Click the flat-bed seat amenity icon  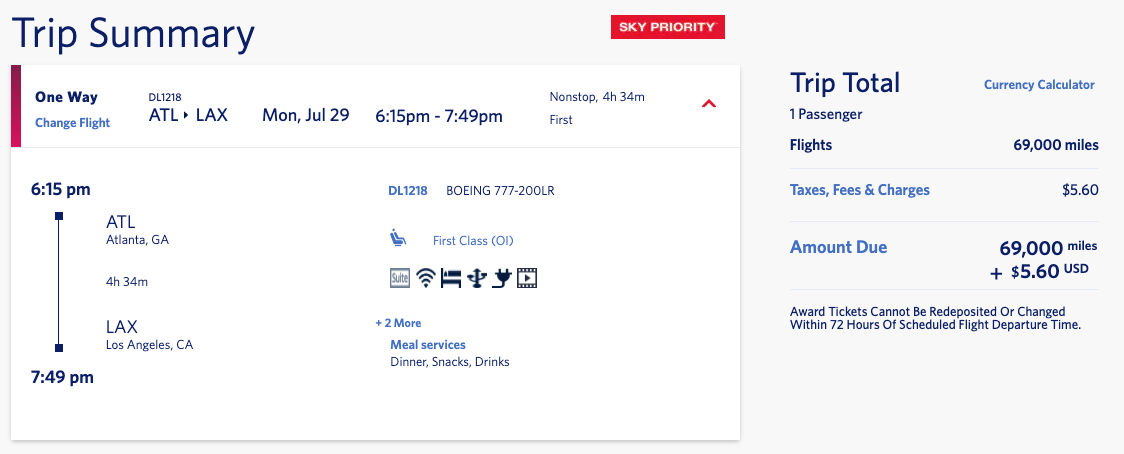click(x=451, y=278)
